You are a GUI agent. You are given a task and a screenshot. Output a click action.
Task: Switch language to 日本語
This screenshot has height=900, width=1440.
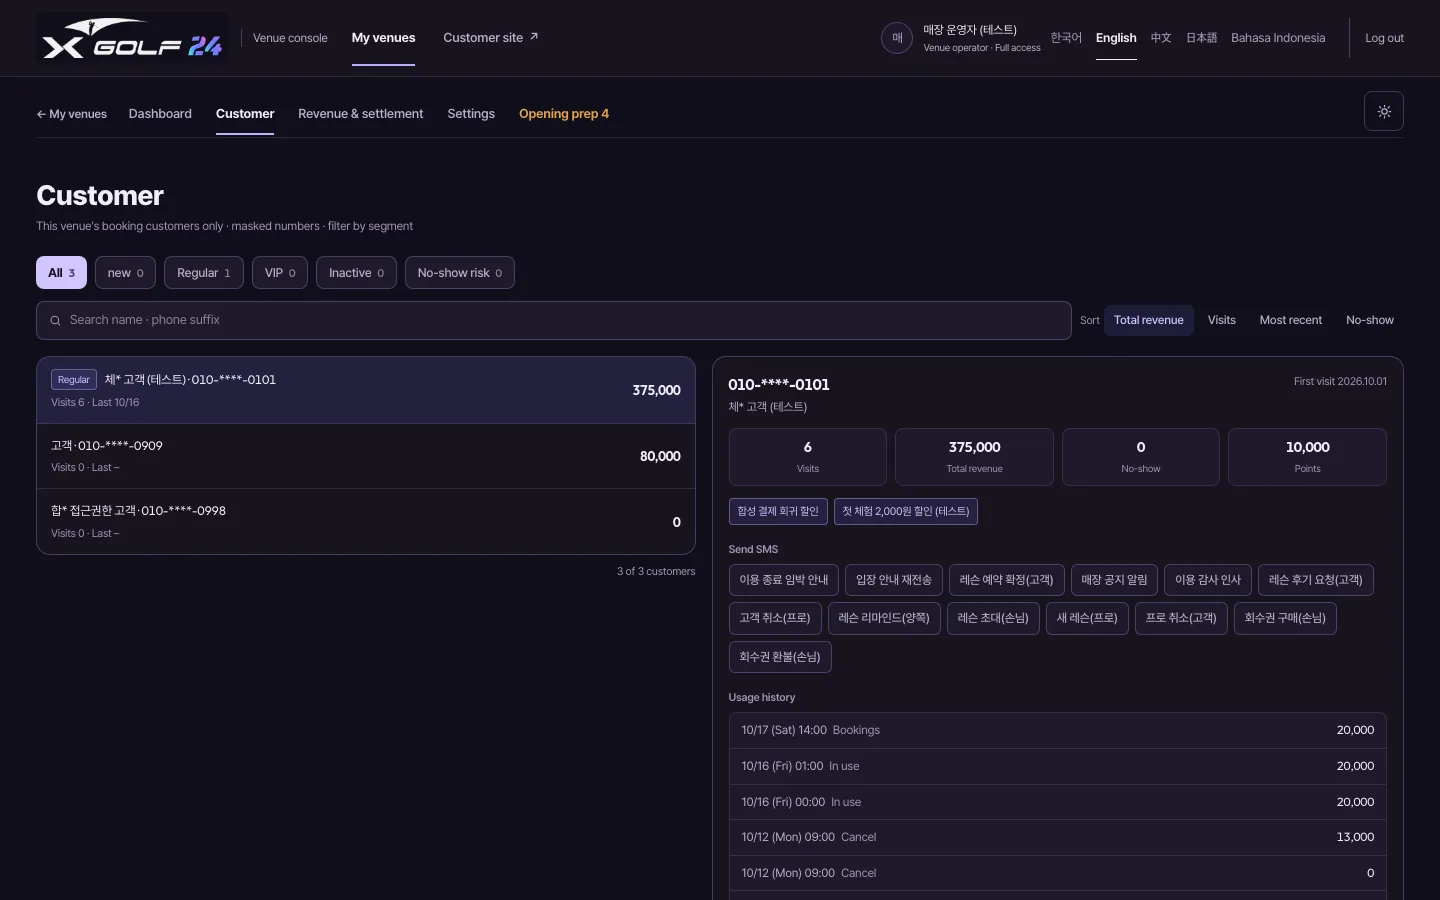pos(1201,38)
